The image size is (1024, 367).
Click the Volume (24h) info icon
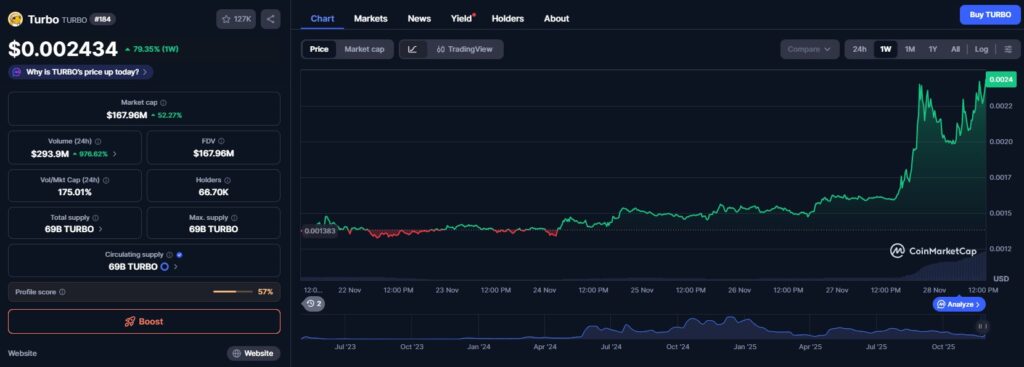[x=98, y=141]
